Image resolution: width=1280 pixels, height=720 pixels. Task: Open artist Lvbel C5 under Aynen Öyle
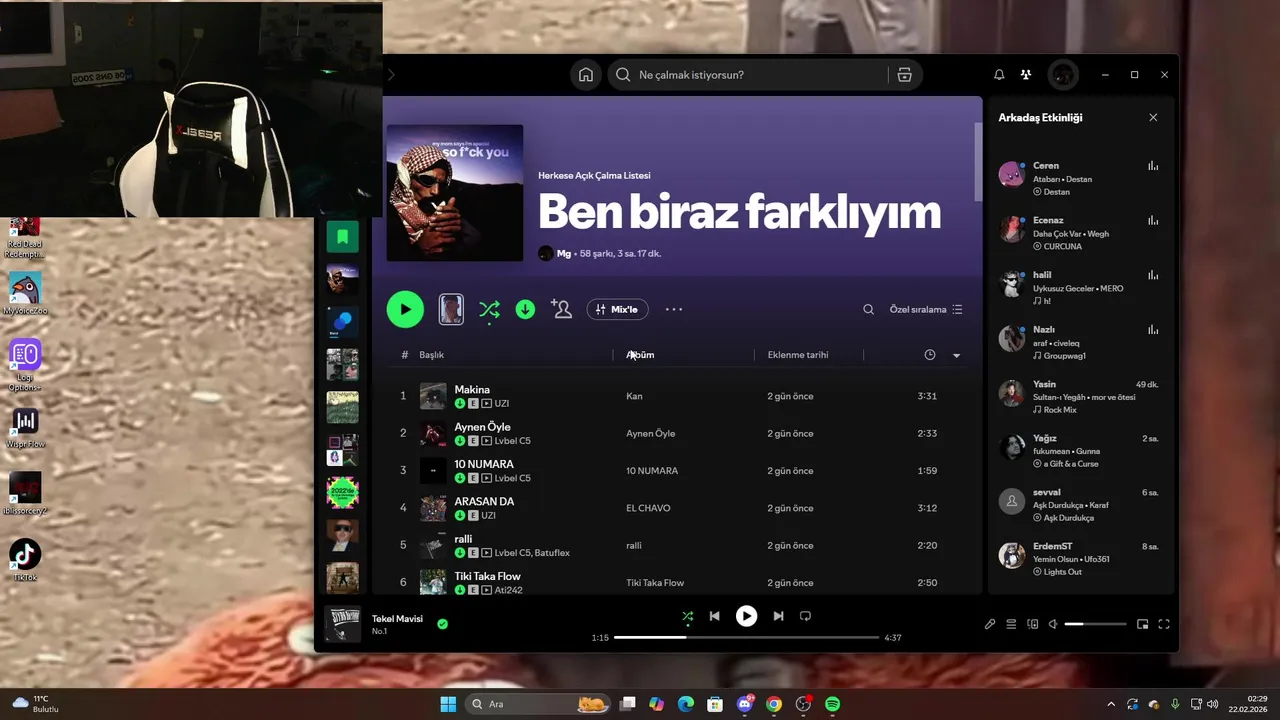tap(512, 441)
